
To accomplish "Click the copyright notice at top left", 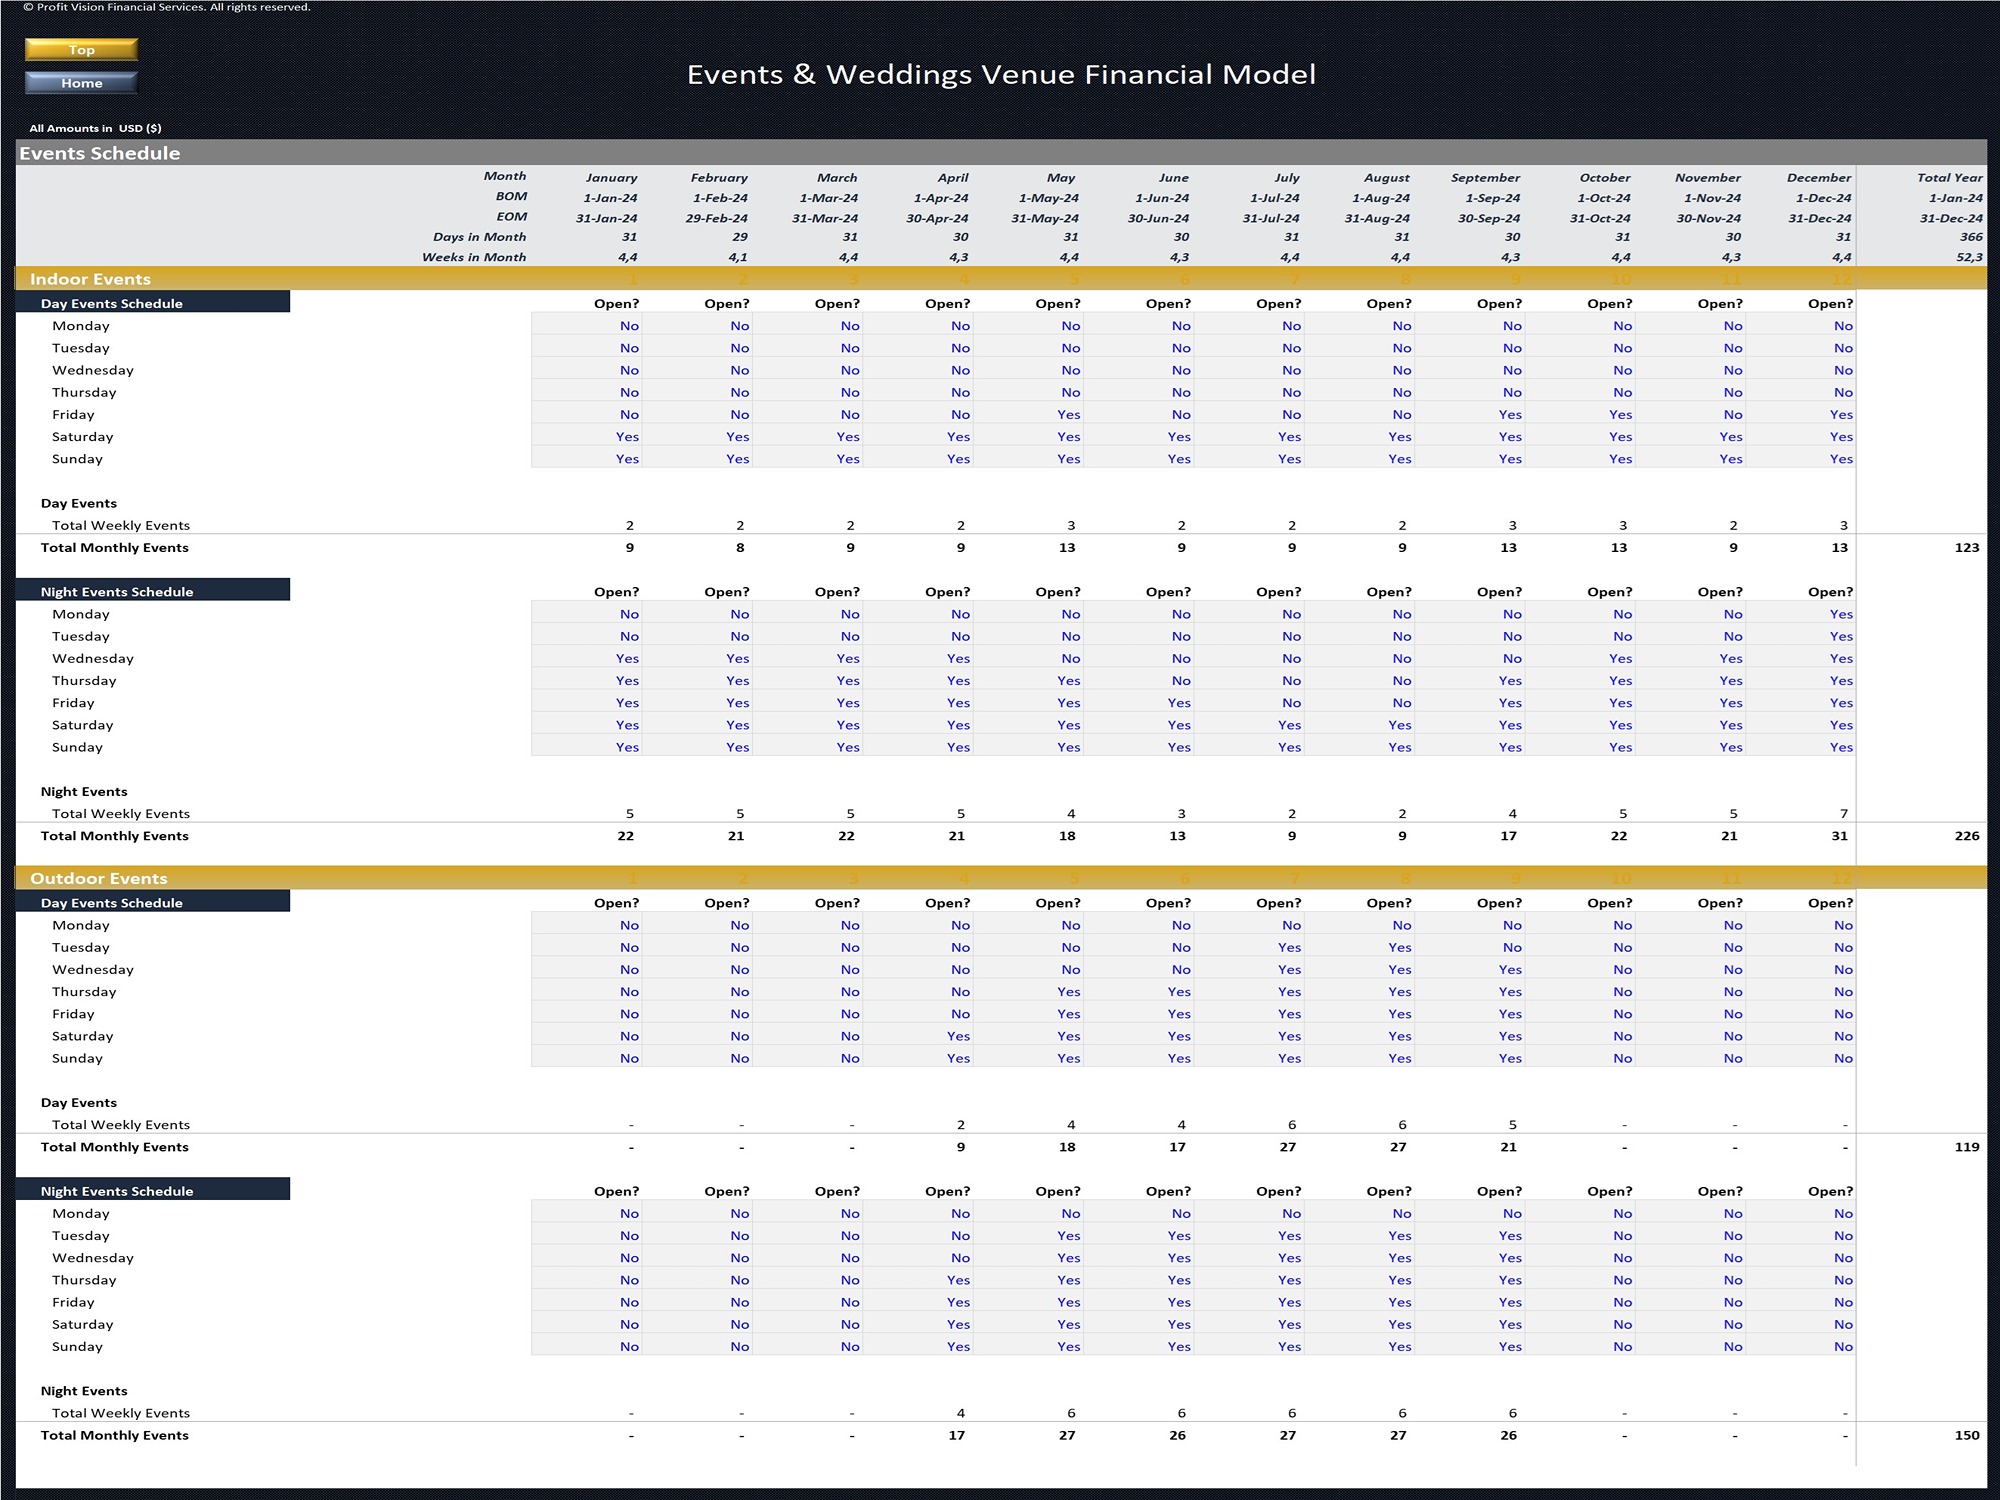I will click(170, 7).
